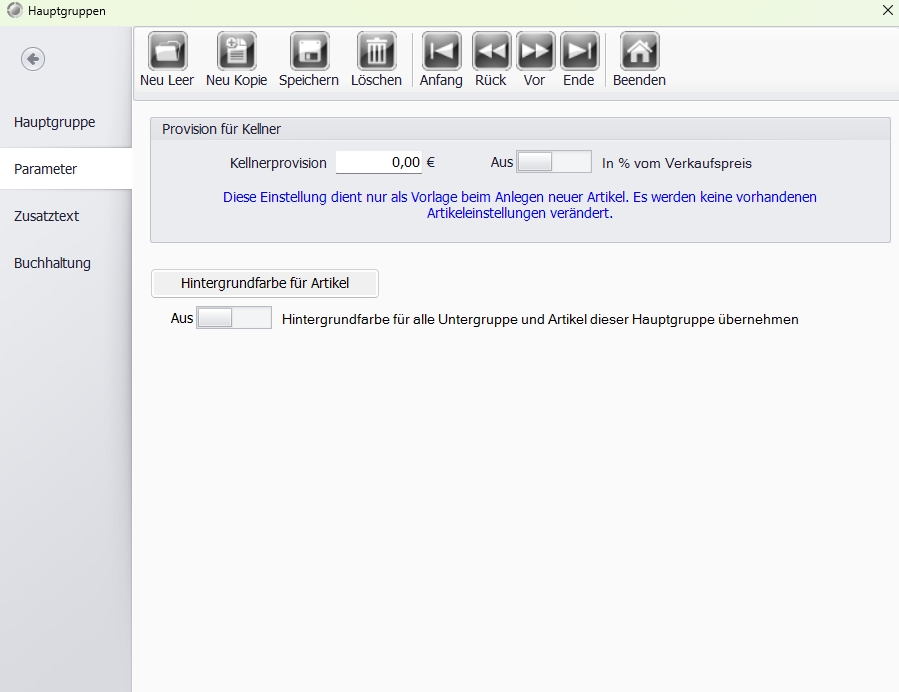Toggle 'In % vom Verkaufspreis' switch
The height and width of the screenshot is (692, 899).
point(554,162)
